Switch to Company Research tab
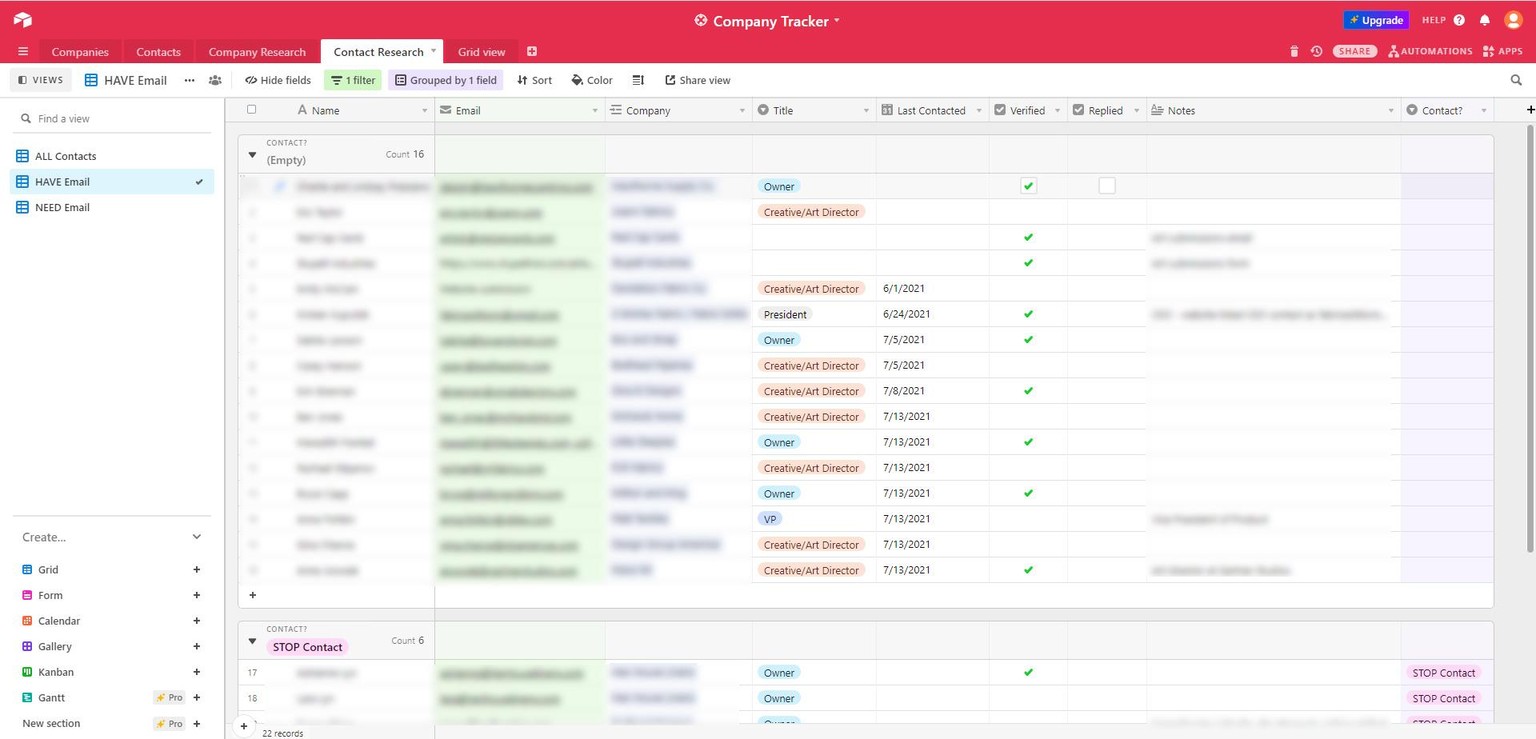The width and height of the screenshot is (1536, 739). [x=257, y=52]
